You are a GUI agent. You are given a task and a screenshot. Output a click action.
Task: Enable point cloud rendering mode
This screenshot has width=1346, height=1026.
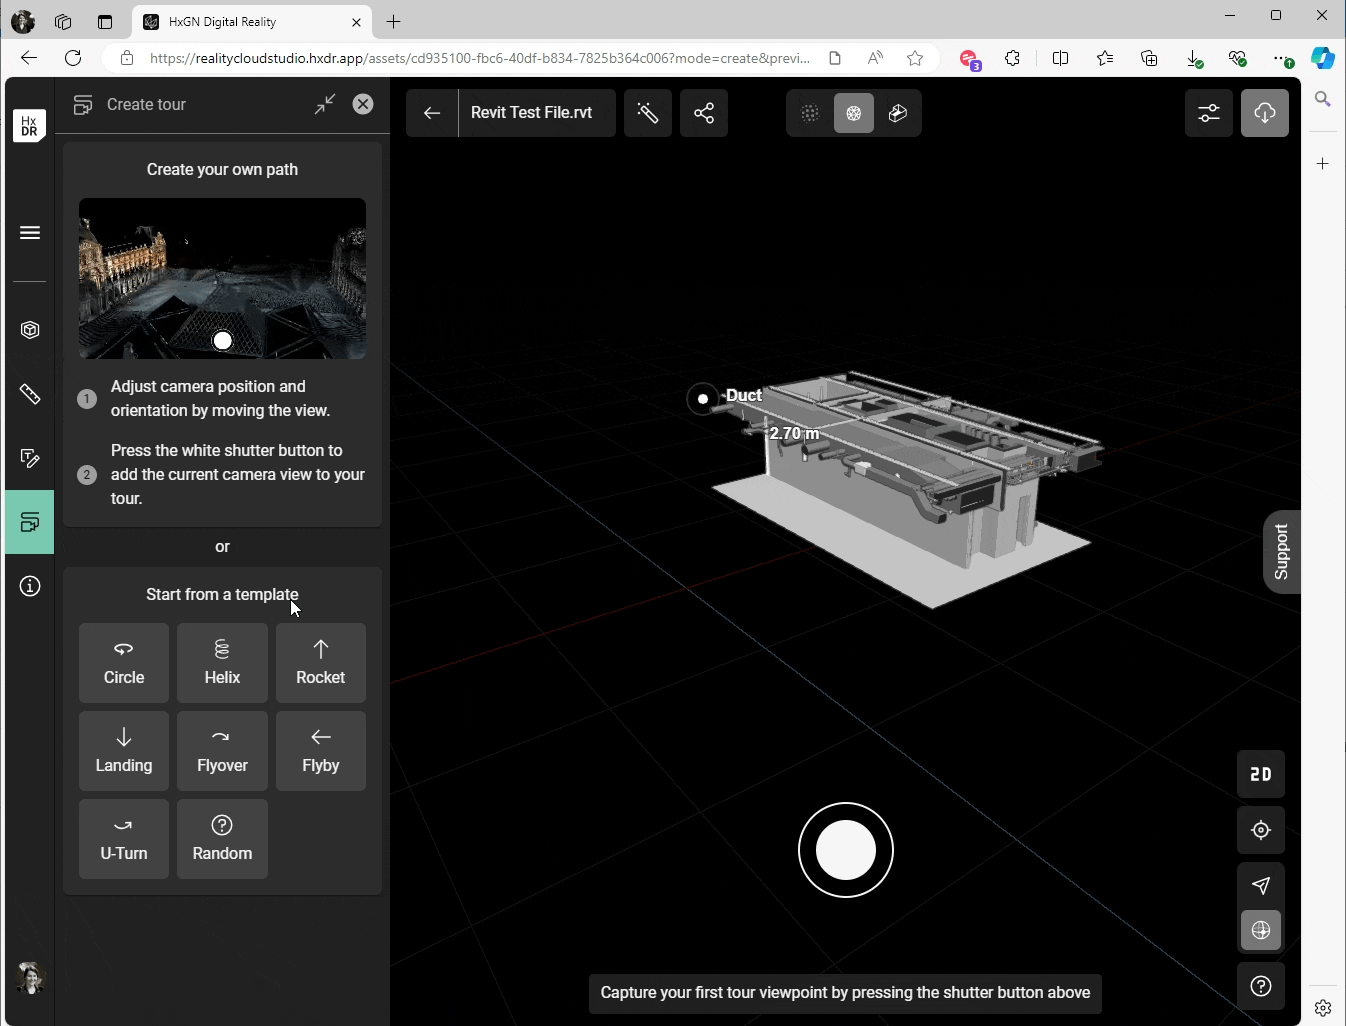[x=810, y=113]
